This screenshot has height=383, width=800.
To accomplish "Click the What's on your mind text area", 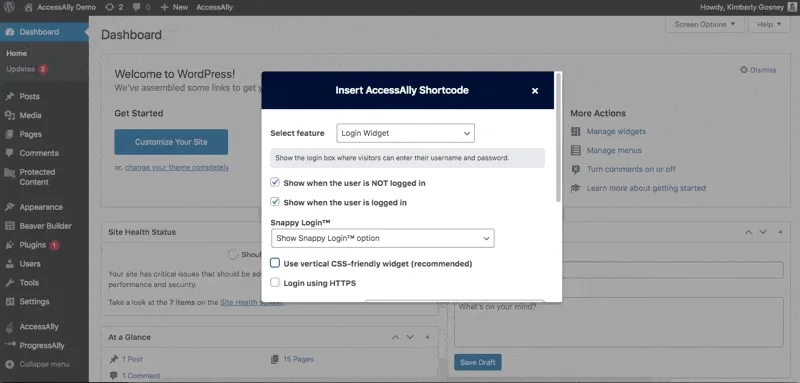I will (618, 322).
